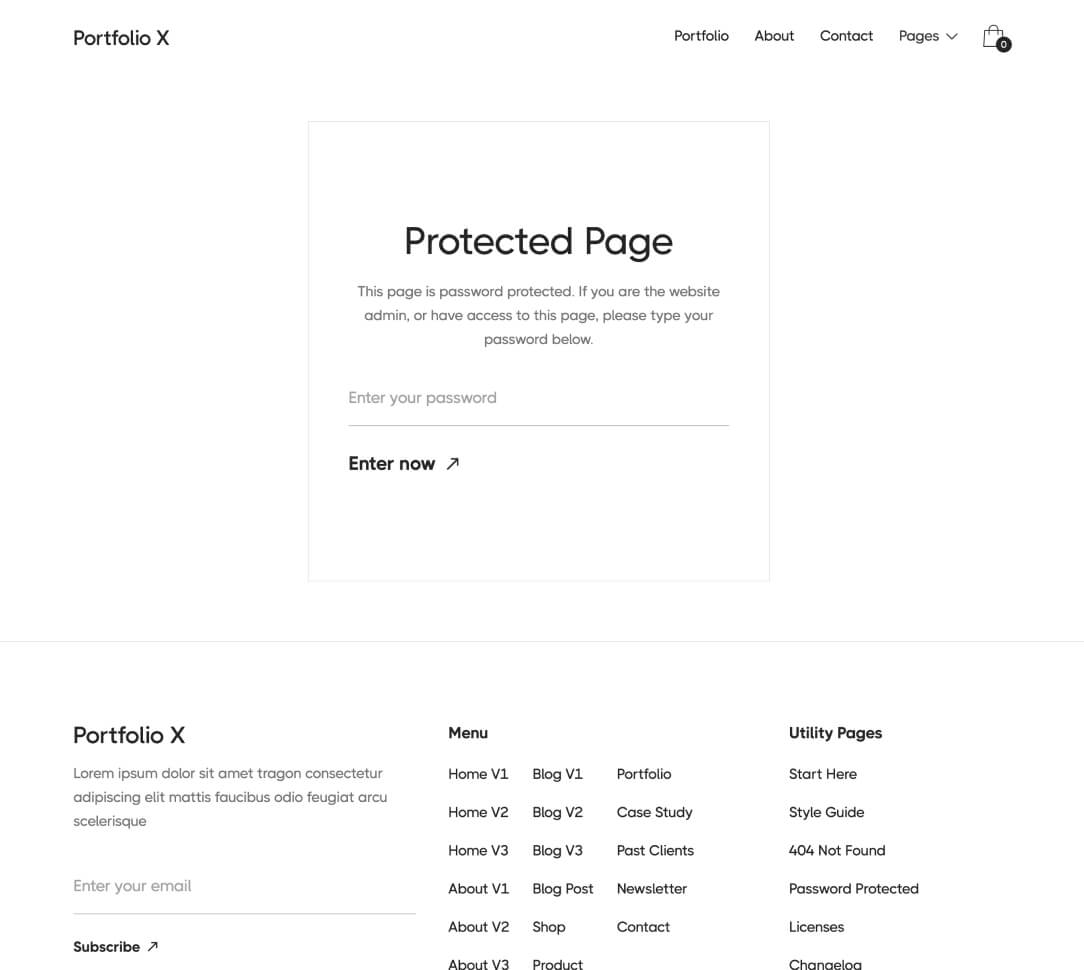
Task: Open the Newsletter footer link
Action: pos(651,888)
